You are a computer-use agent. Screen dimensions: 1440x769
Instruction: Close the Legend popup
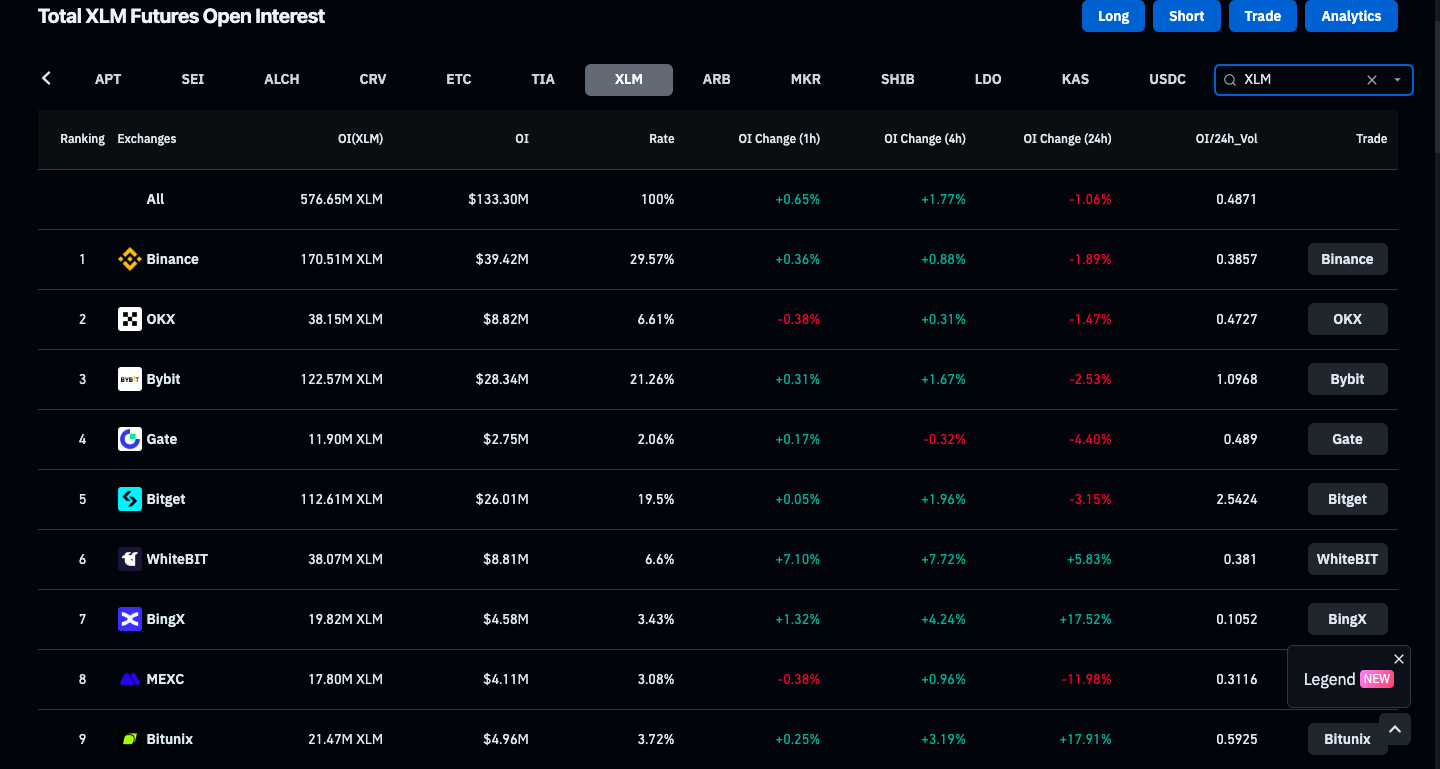(1399, 658)
